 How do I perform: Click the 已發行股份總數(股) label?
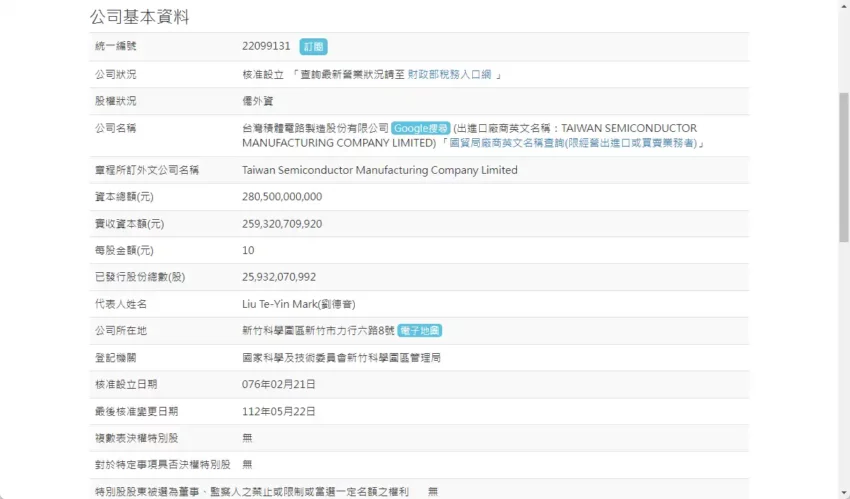pyautogui.click(x=140, y=277)
